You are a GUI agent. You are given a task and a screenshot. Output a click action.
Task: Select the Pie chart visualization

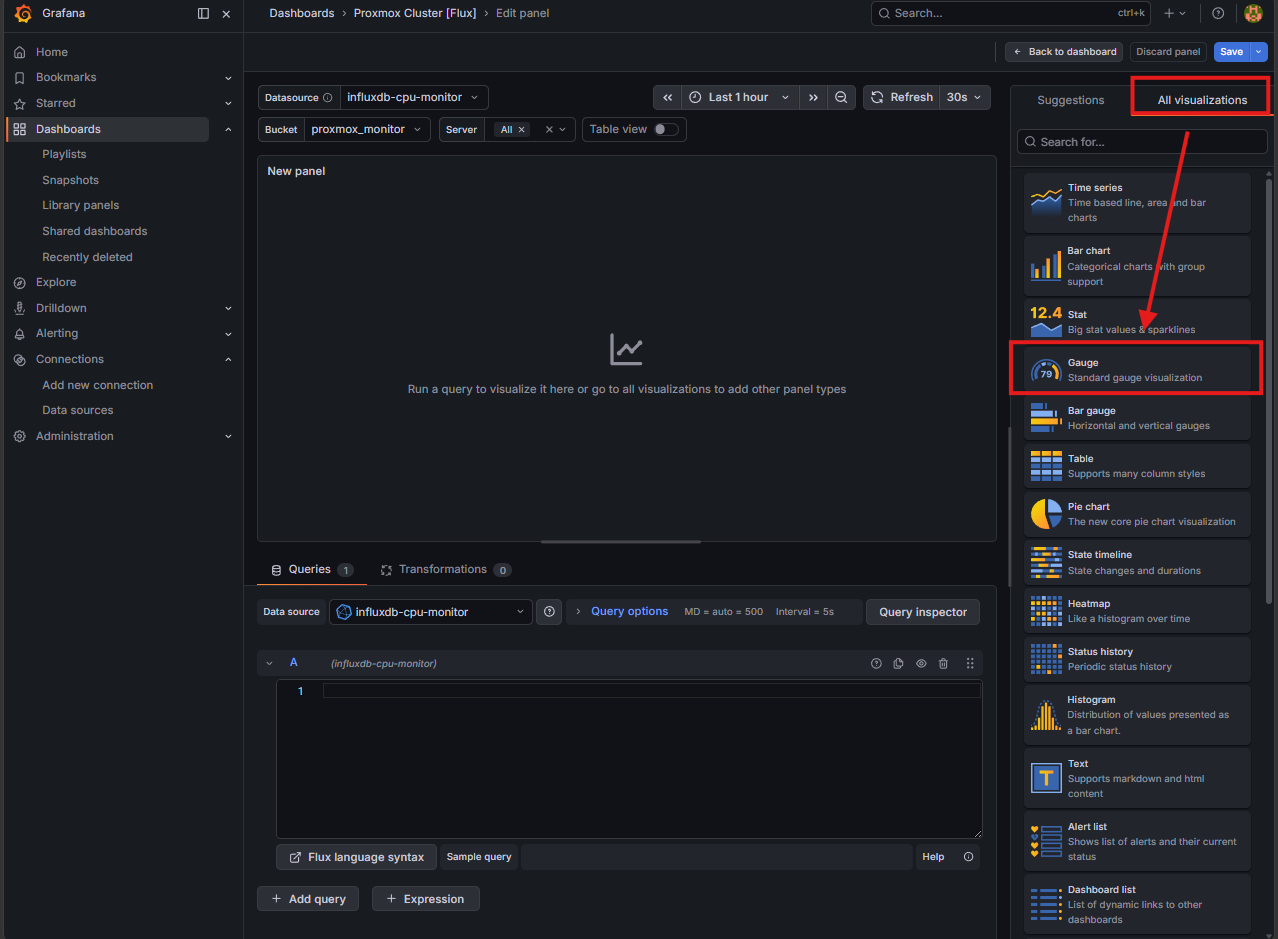pyautogui.click(x=1137, y=514)
